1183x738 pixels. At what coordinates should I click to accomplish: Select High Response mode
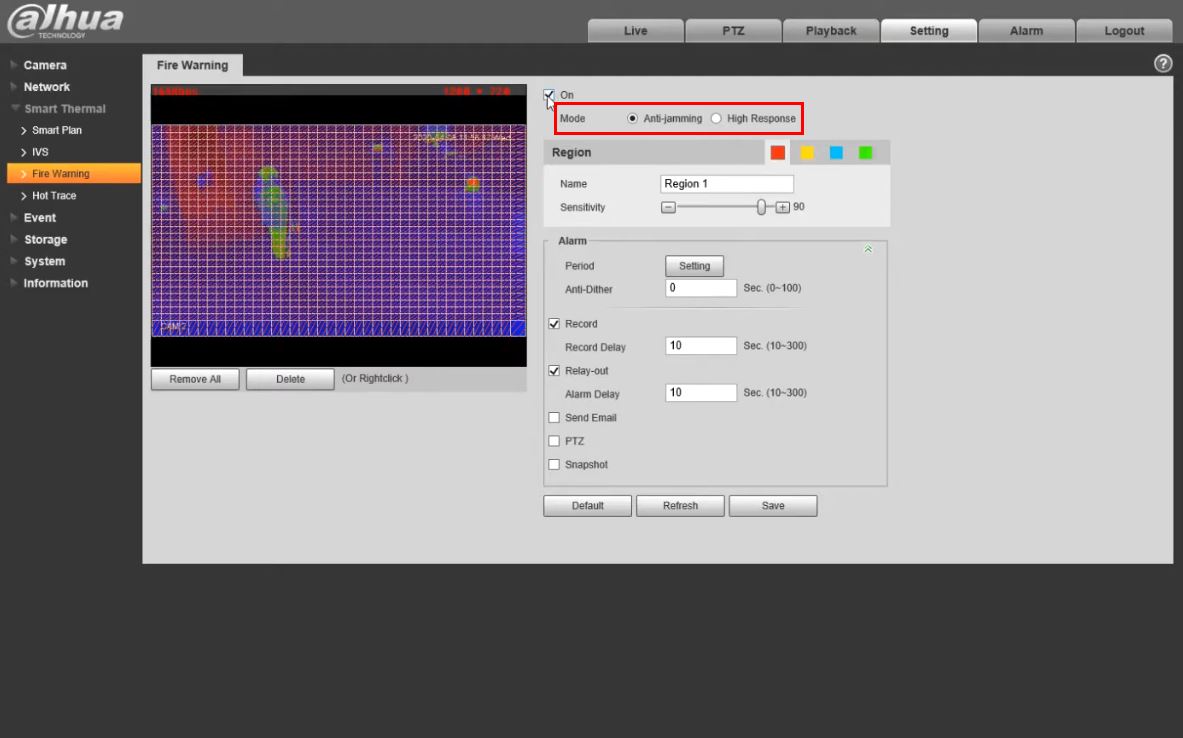tap(716, 118)
